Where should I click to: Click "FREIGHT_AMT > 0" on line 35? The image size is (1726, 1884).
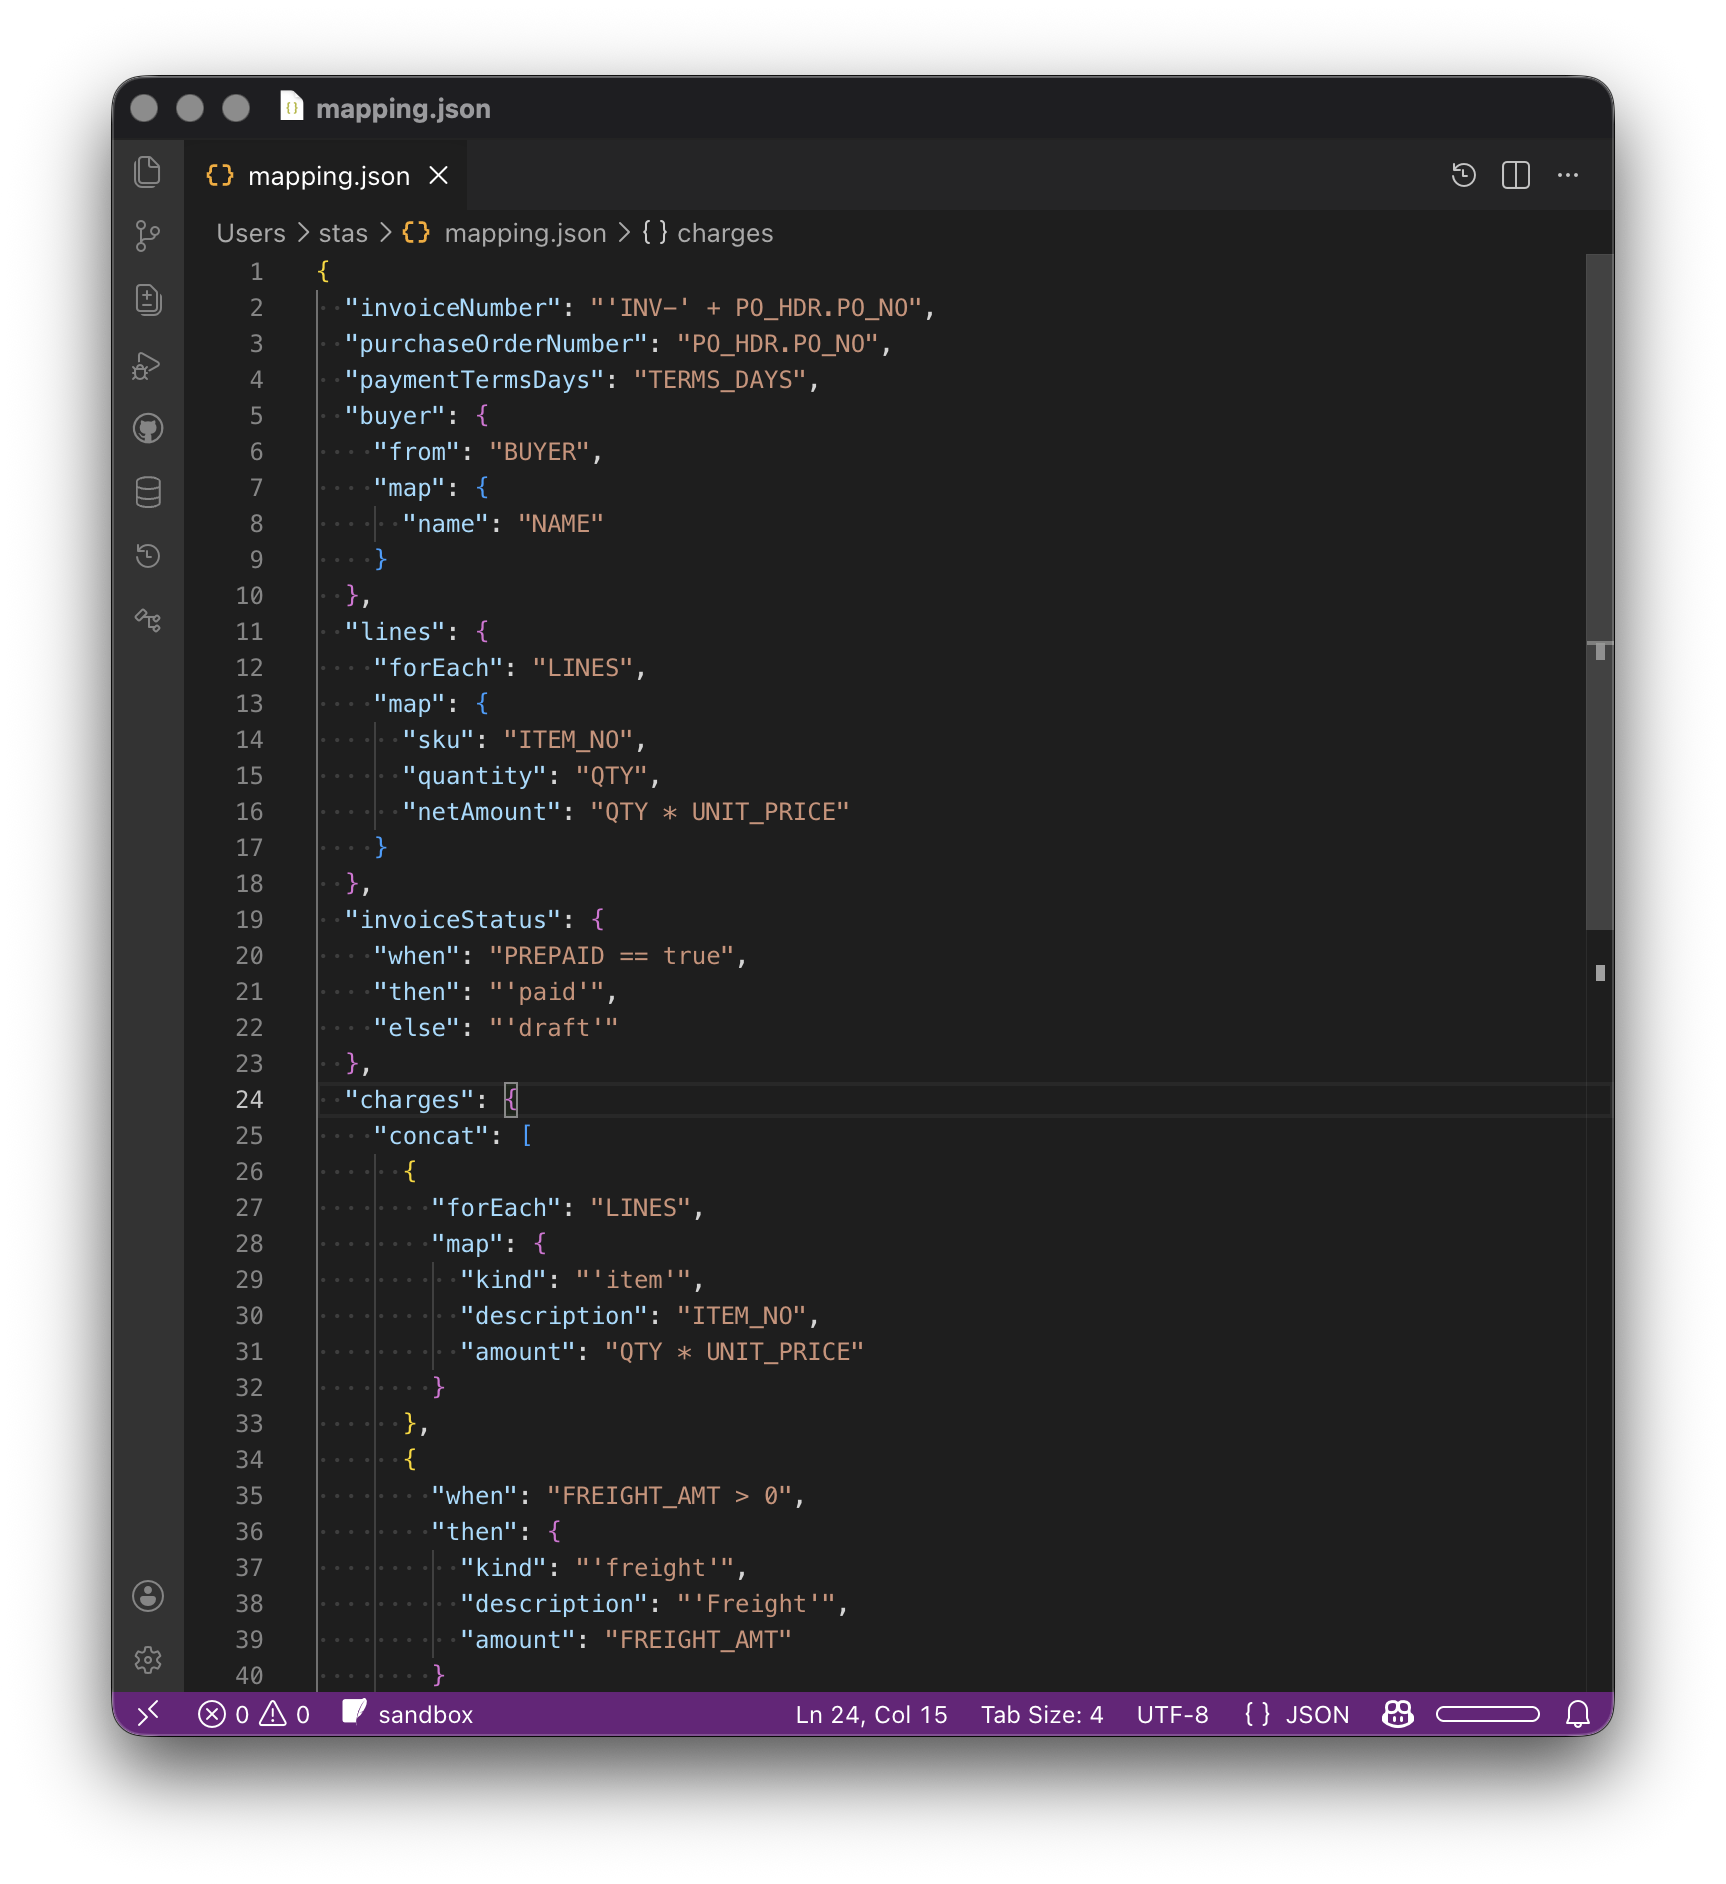point(670,1495)
